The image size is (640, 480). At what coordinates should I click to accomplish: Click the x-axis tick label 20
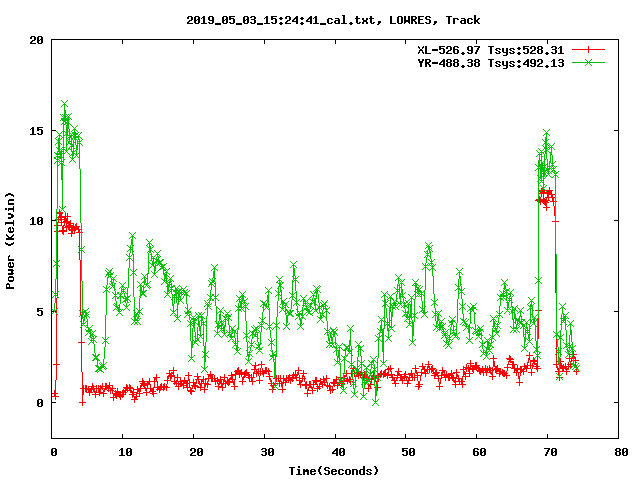196,452
